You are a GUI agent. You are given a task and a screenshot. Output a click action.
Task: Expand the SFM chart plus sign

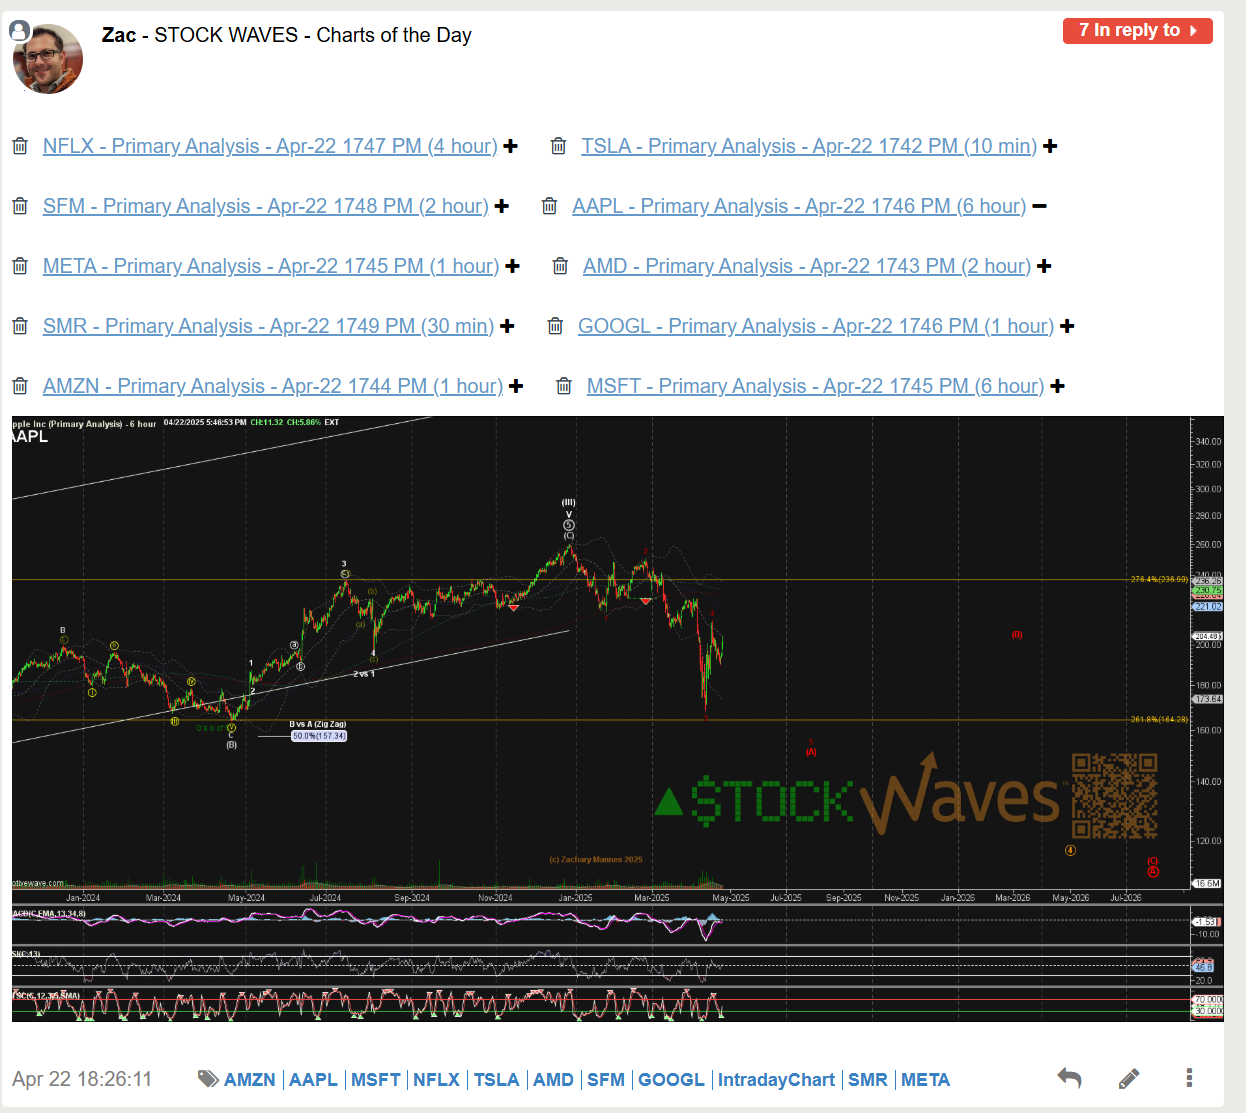point(502,207)
